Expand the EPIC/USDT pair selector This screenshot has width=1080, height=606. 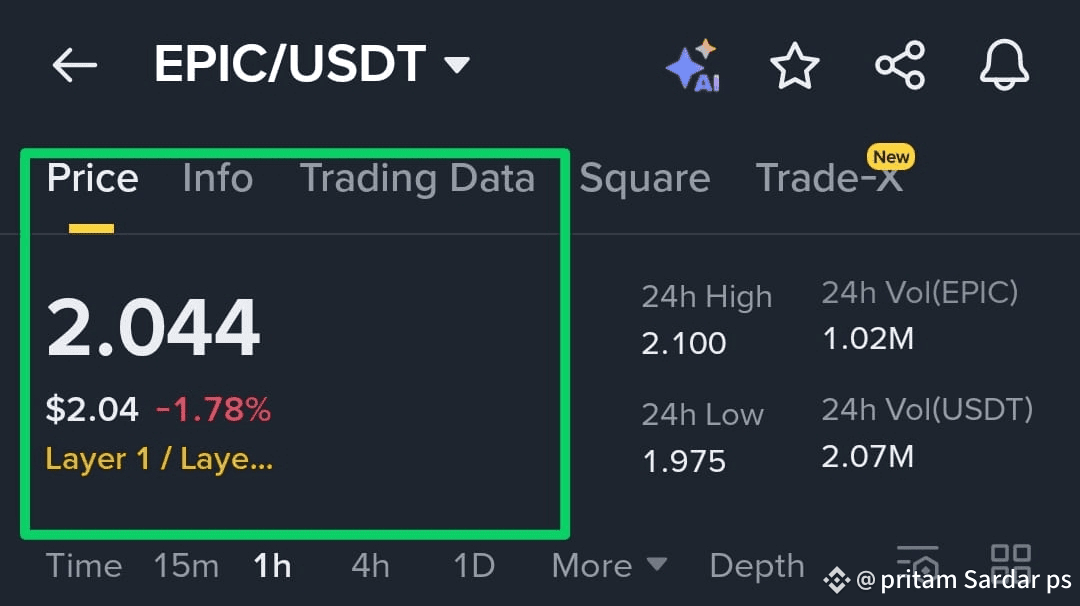(457, 66)
